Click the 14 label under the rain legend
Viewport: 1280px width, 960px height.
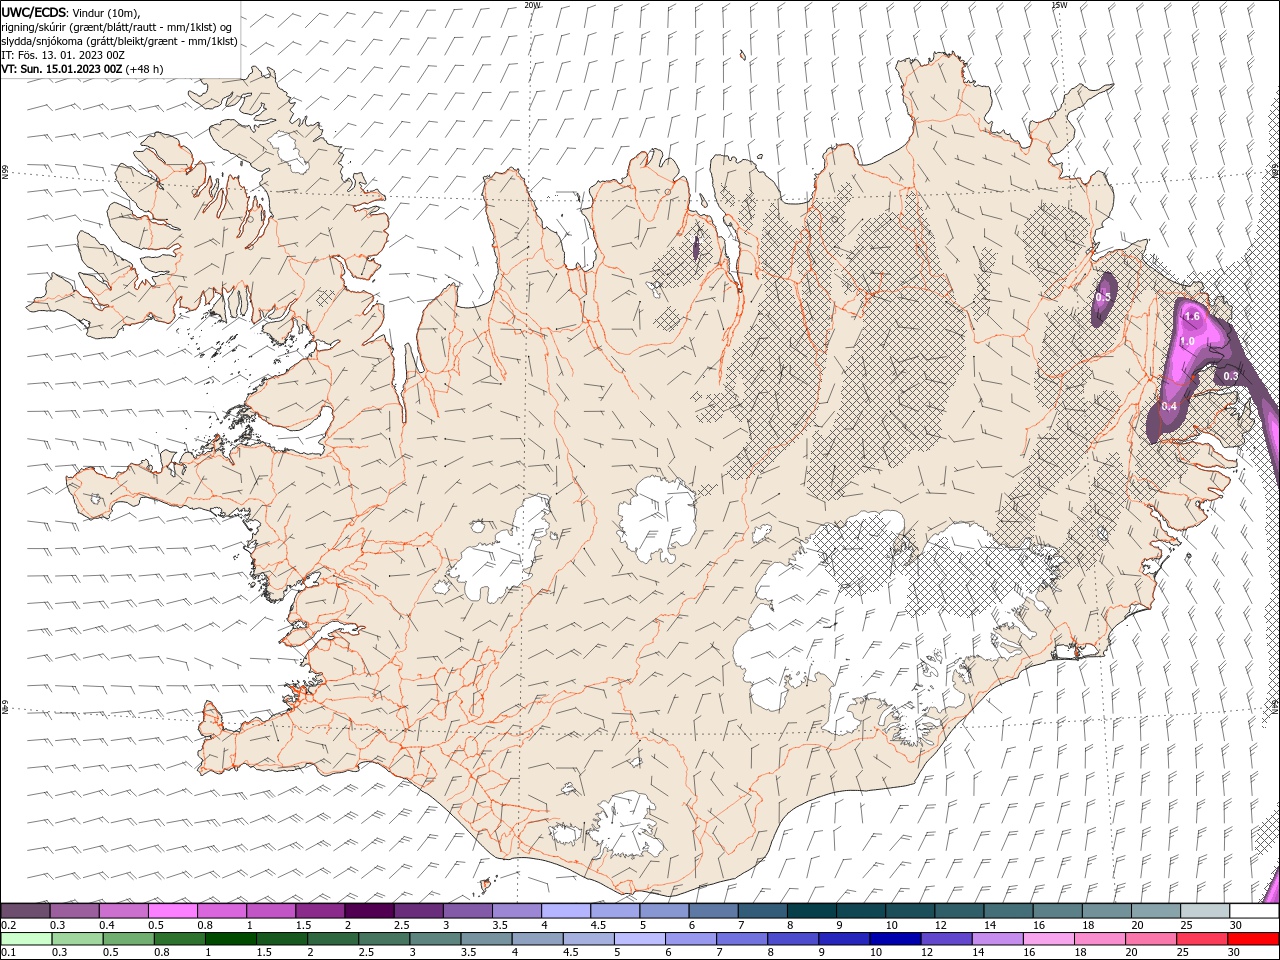(977, 952)
